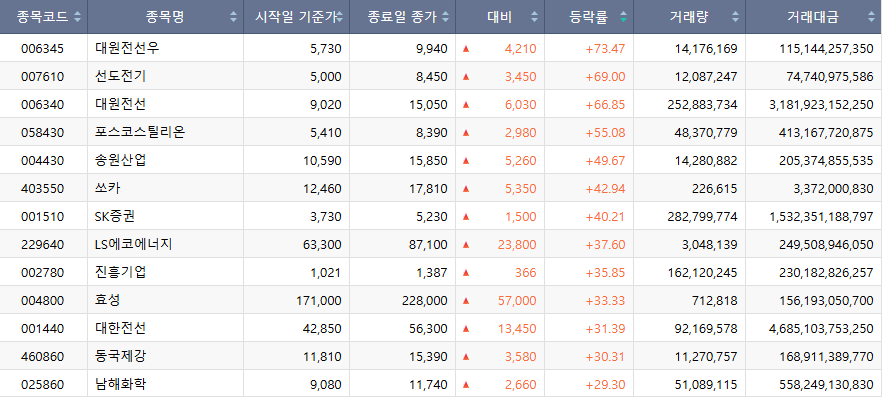Viewport: 882px width, 397px height.
Task: Click starting price 1,021
Action: [x=326, y=273]
